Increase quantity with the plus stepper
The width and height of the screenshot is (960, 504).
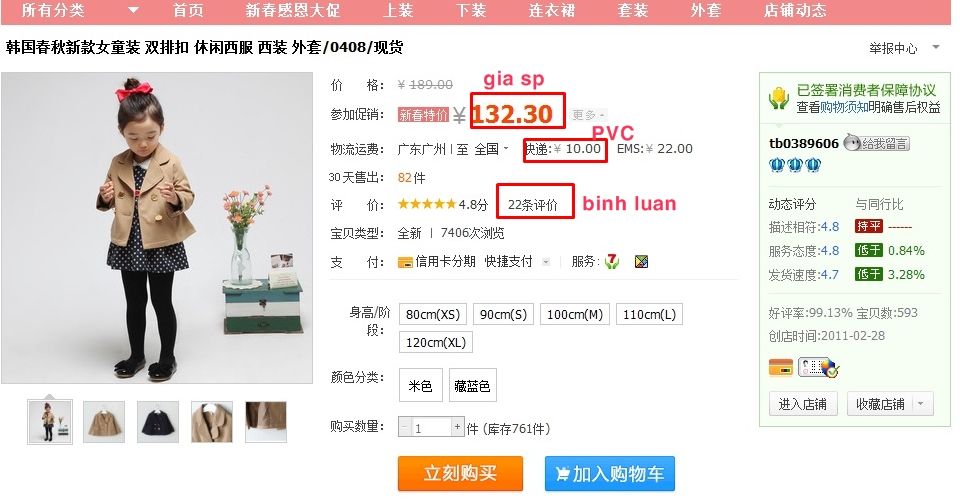(x=457, y=427)
